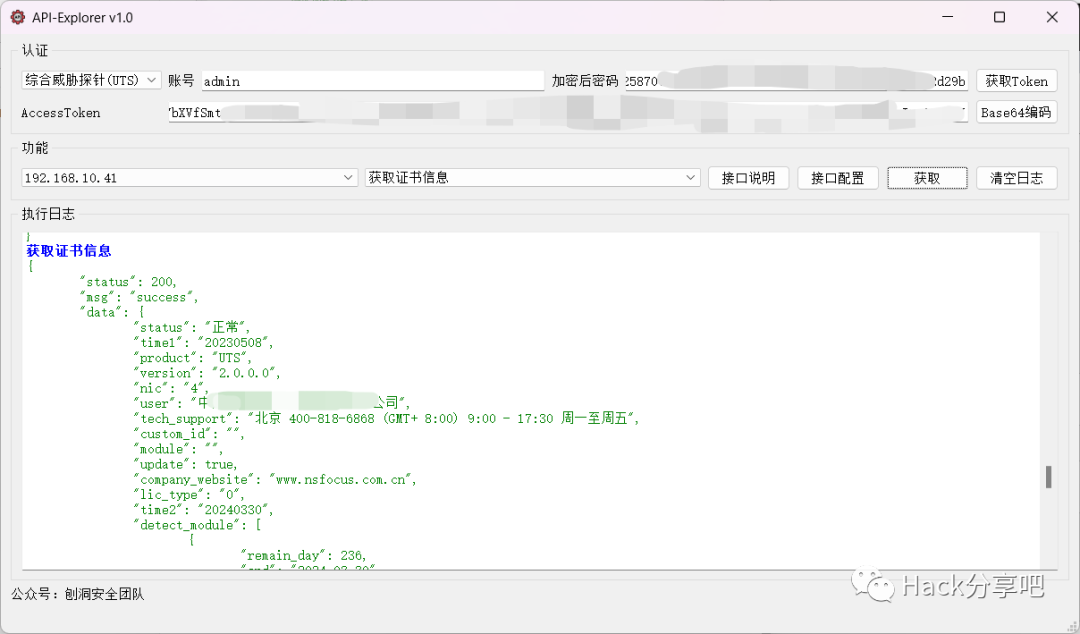Click the 获取 button
The image size is (1080, 634).
927,178
